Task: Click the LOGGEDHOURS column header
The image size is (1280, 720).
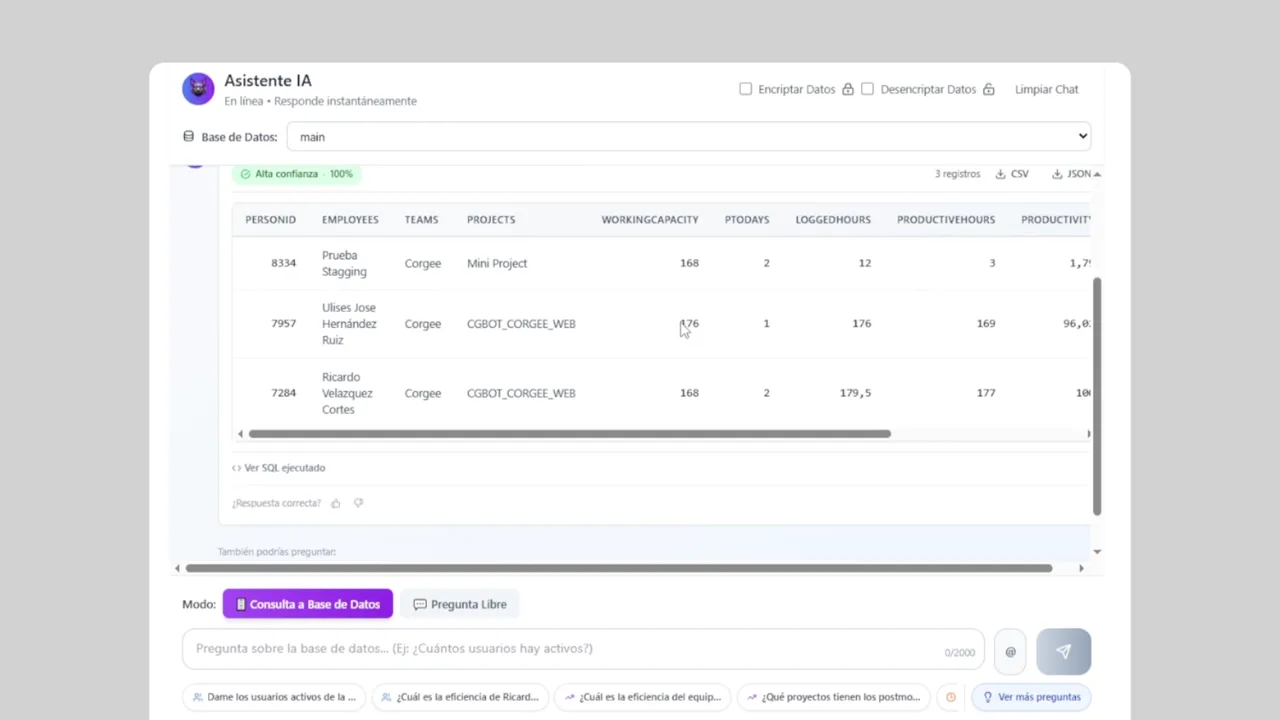Action: coord(833,220)
